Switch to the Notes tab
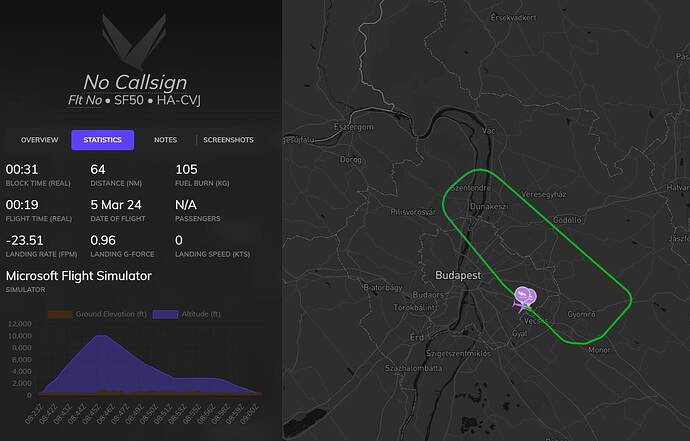Image resolution: width=690 pixels, height=441 pixels. click(165, 140)
